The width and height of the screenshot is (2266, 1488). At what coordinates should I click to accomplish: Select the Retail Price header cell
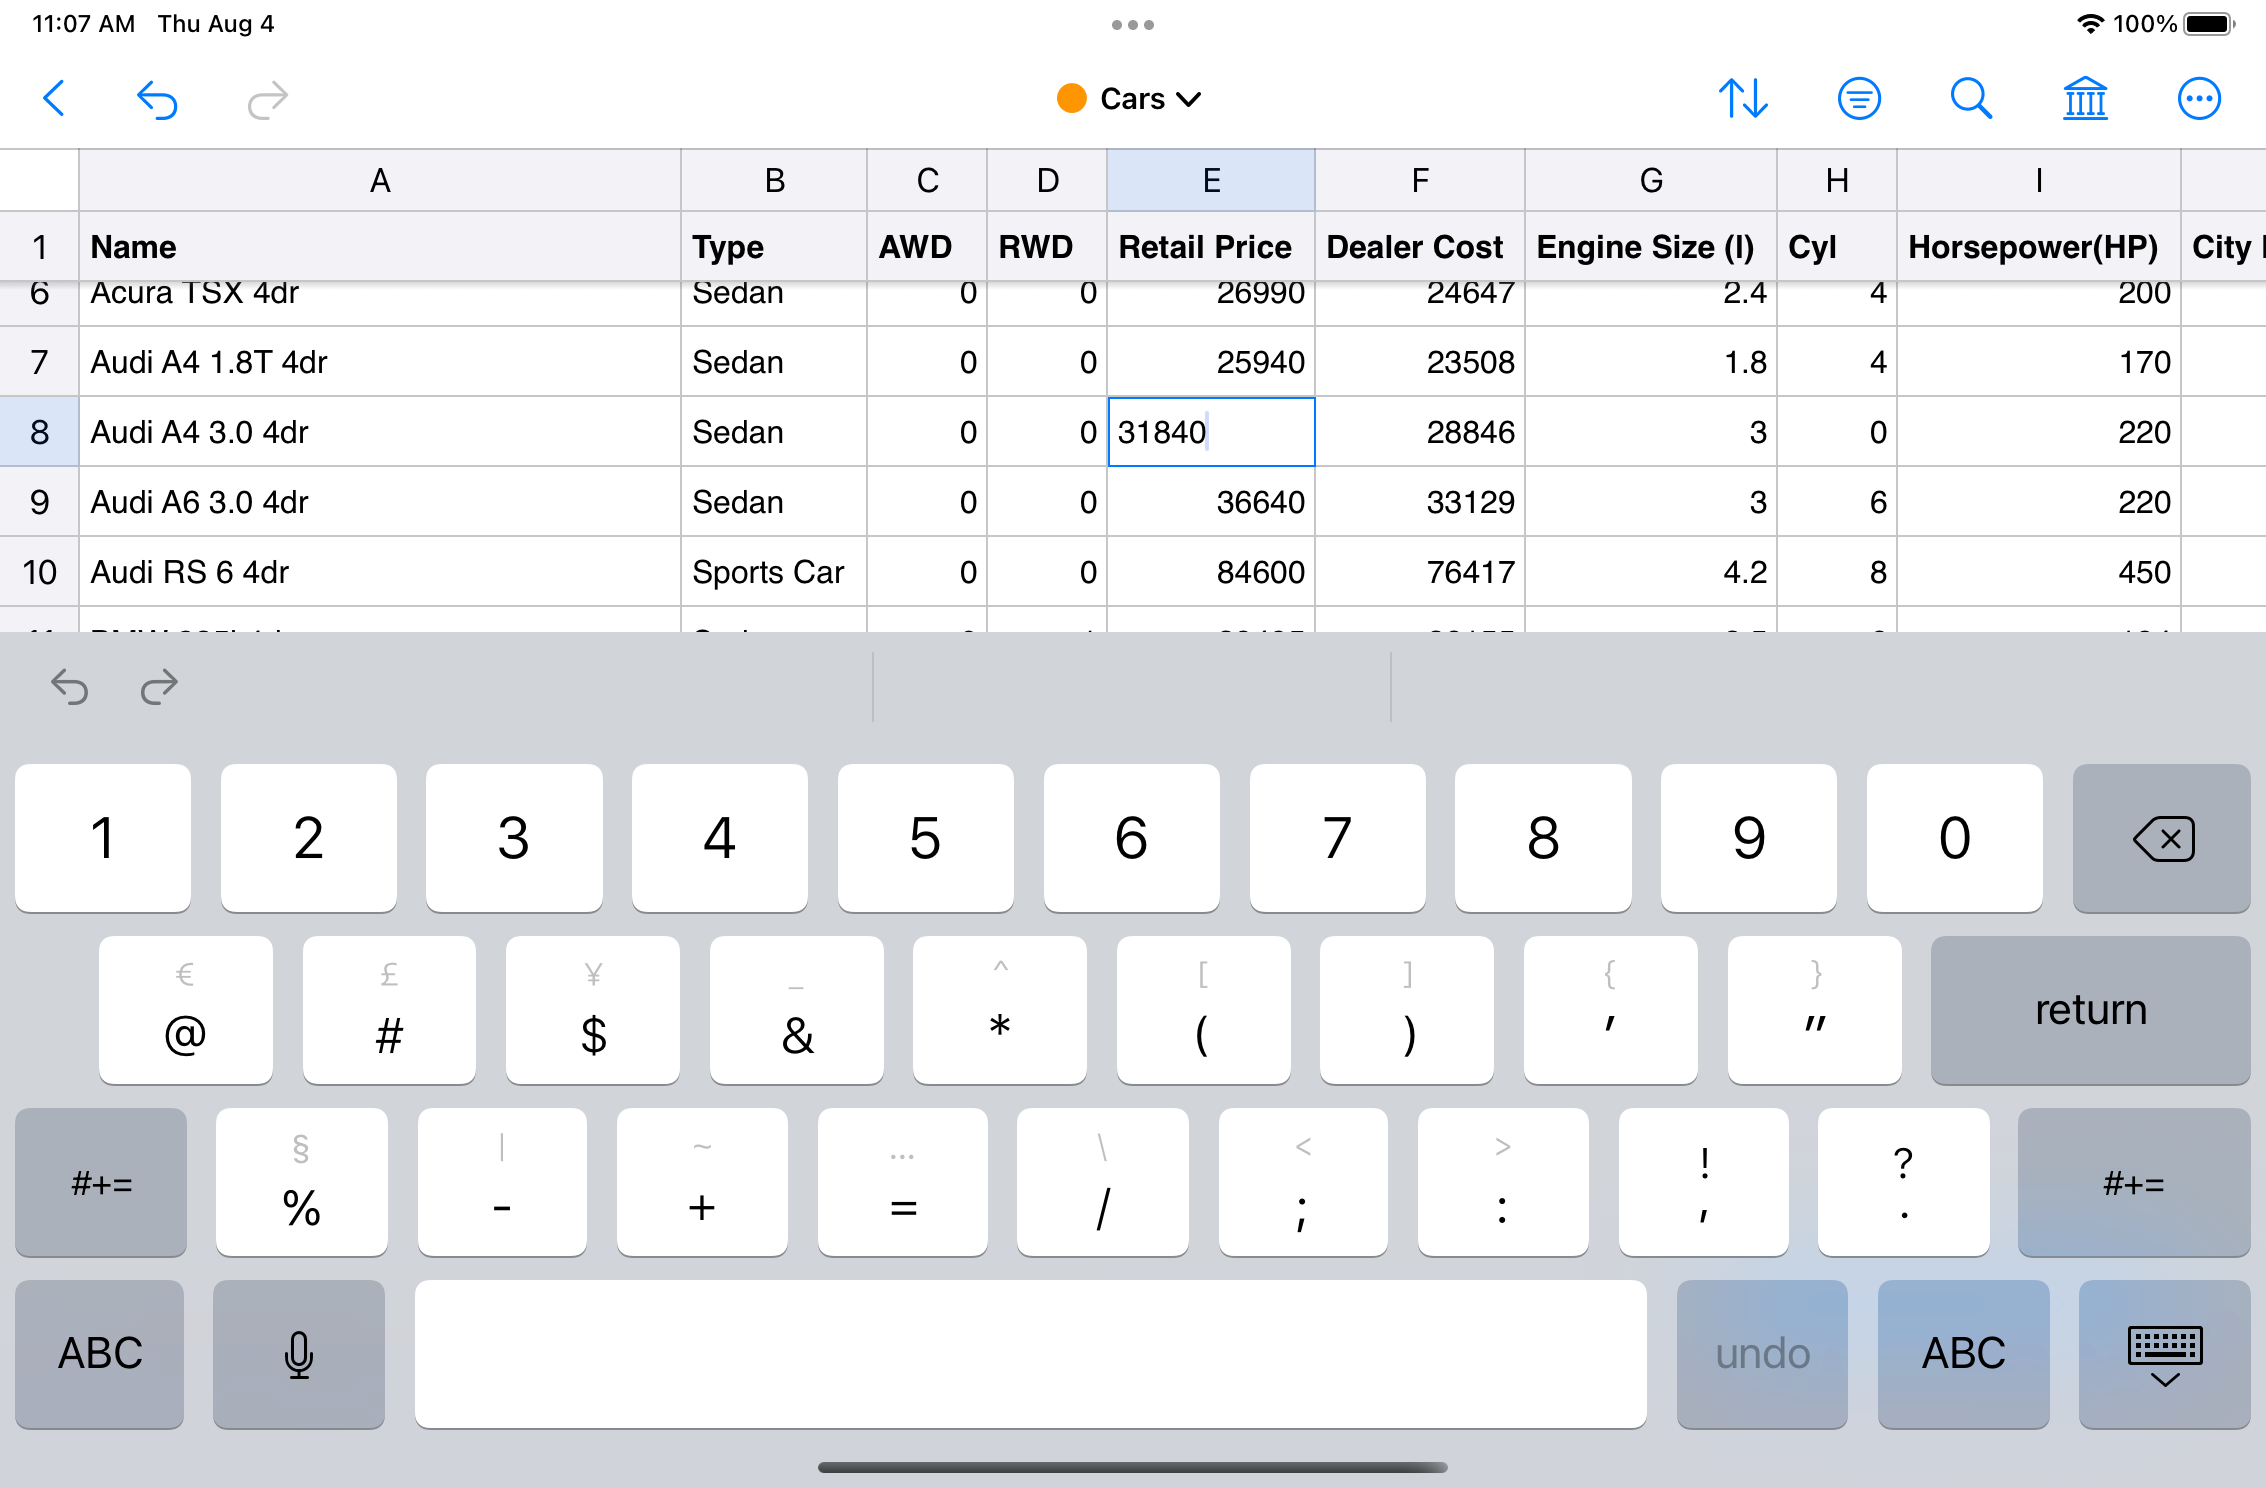pos(1211,247)
